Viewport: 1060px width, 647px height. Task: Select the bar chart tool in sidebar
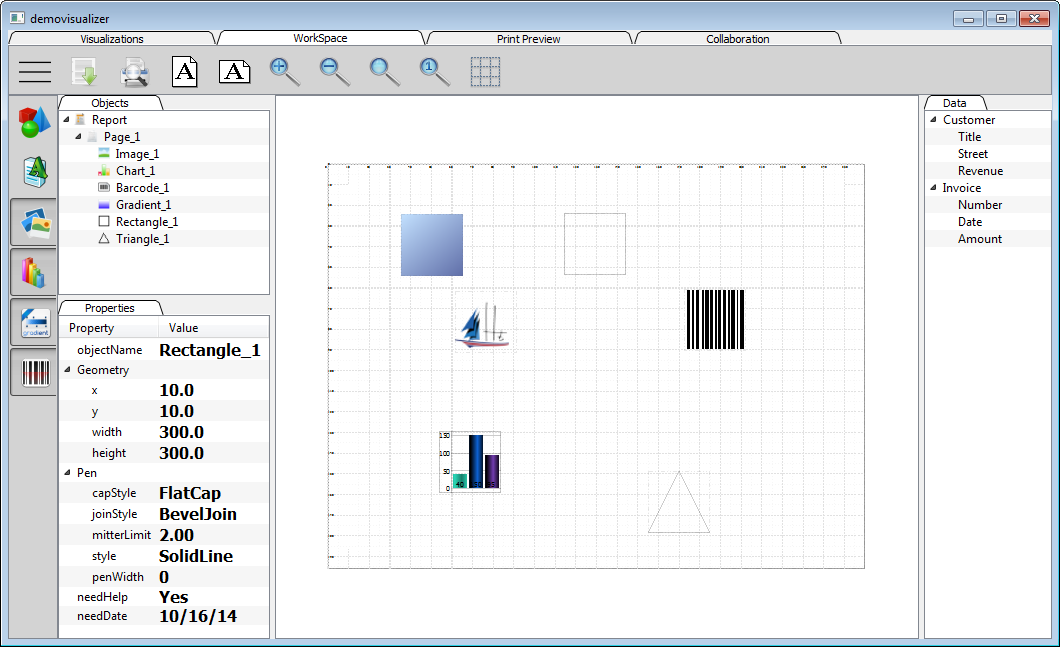pyautogui.click(x=33, y=272)
